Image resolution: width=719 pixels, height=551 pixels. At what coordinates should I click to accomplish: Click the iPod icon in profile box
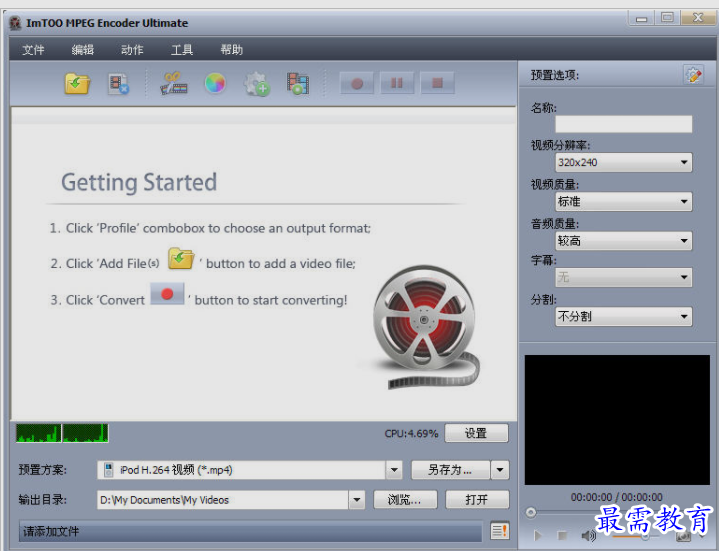point(109,470)
